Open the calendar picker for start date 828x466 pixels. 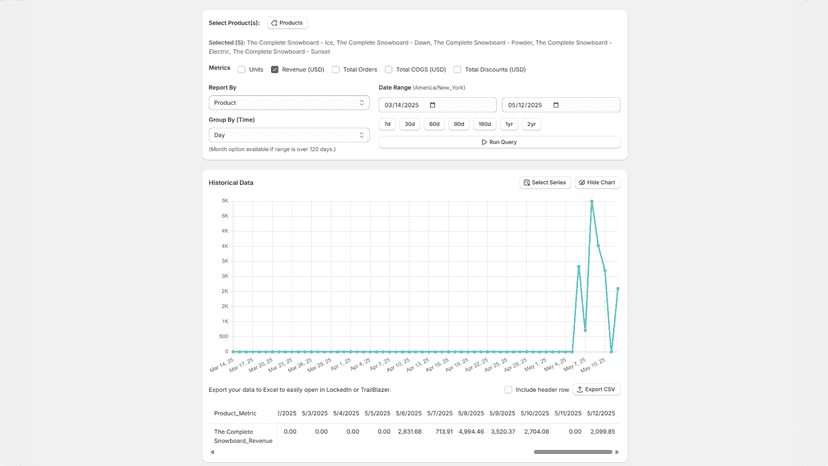(432, 105)
